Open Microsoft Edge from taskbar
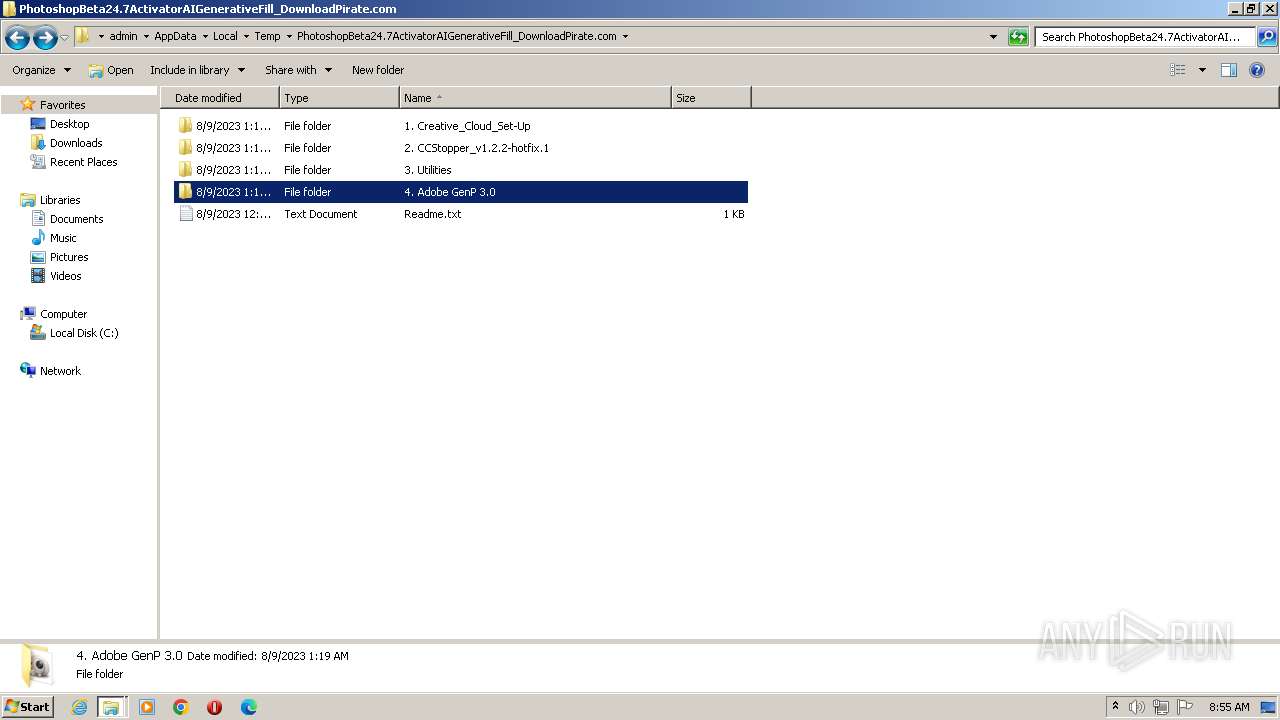The image size is (1280, 720). [249, 707]
